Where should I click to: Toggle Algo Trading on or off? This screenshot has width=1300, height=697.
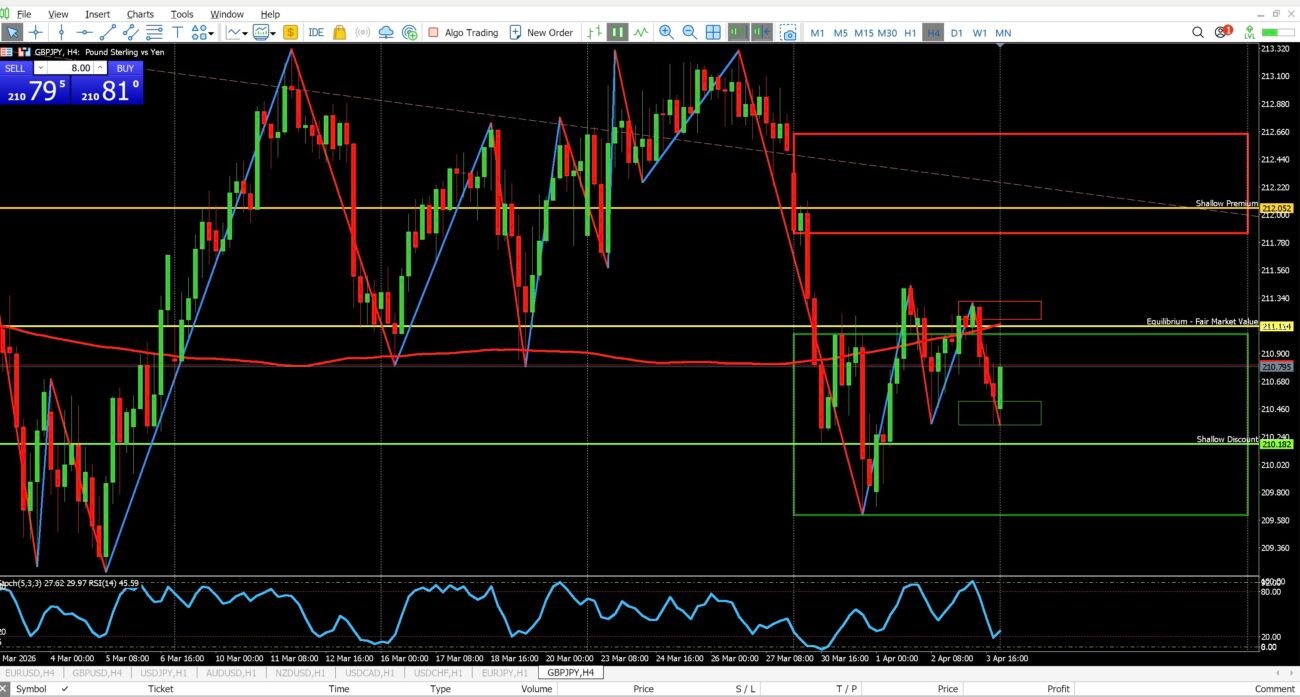point(463,33)
